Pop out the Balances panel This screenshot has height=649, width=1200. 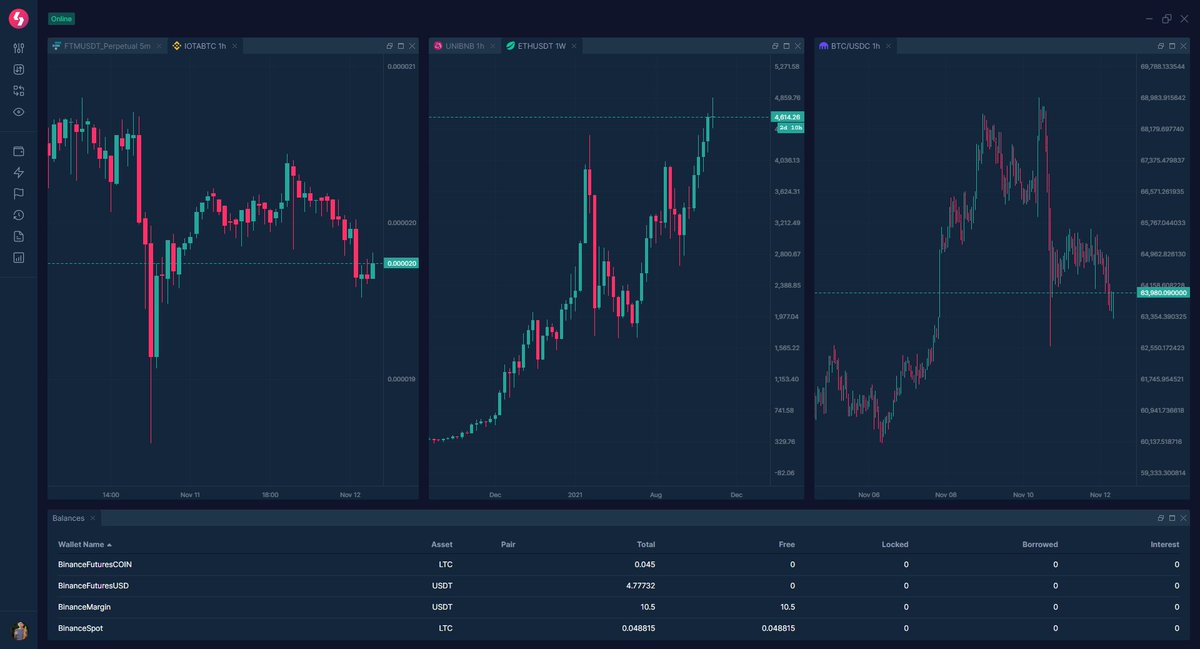(1161, 518)
